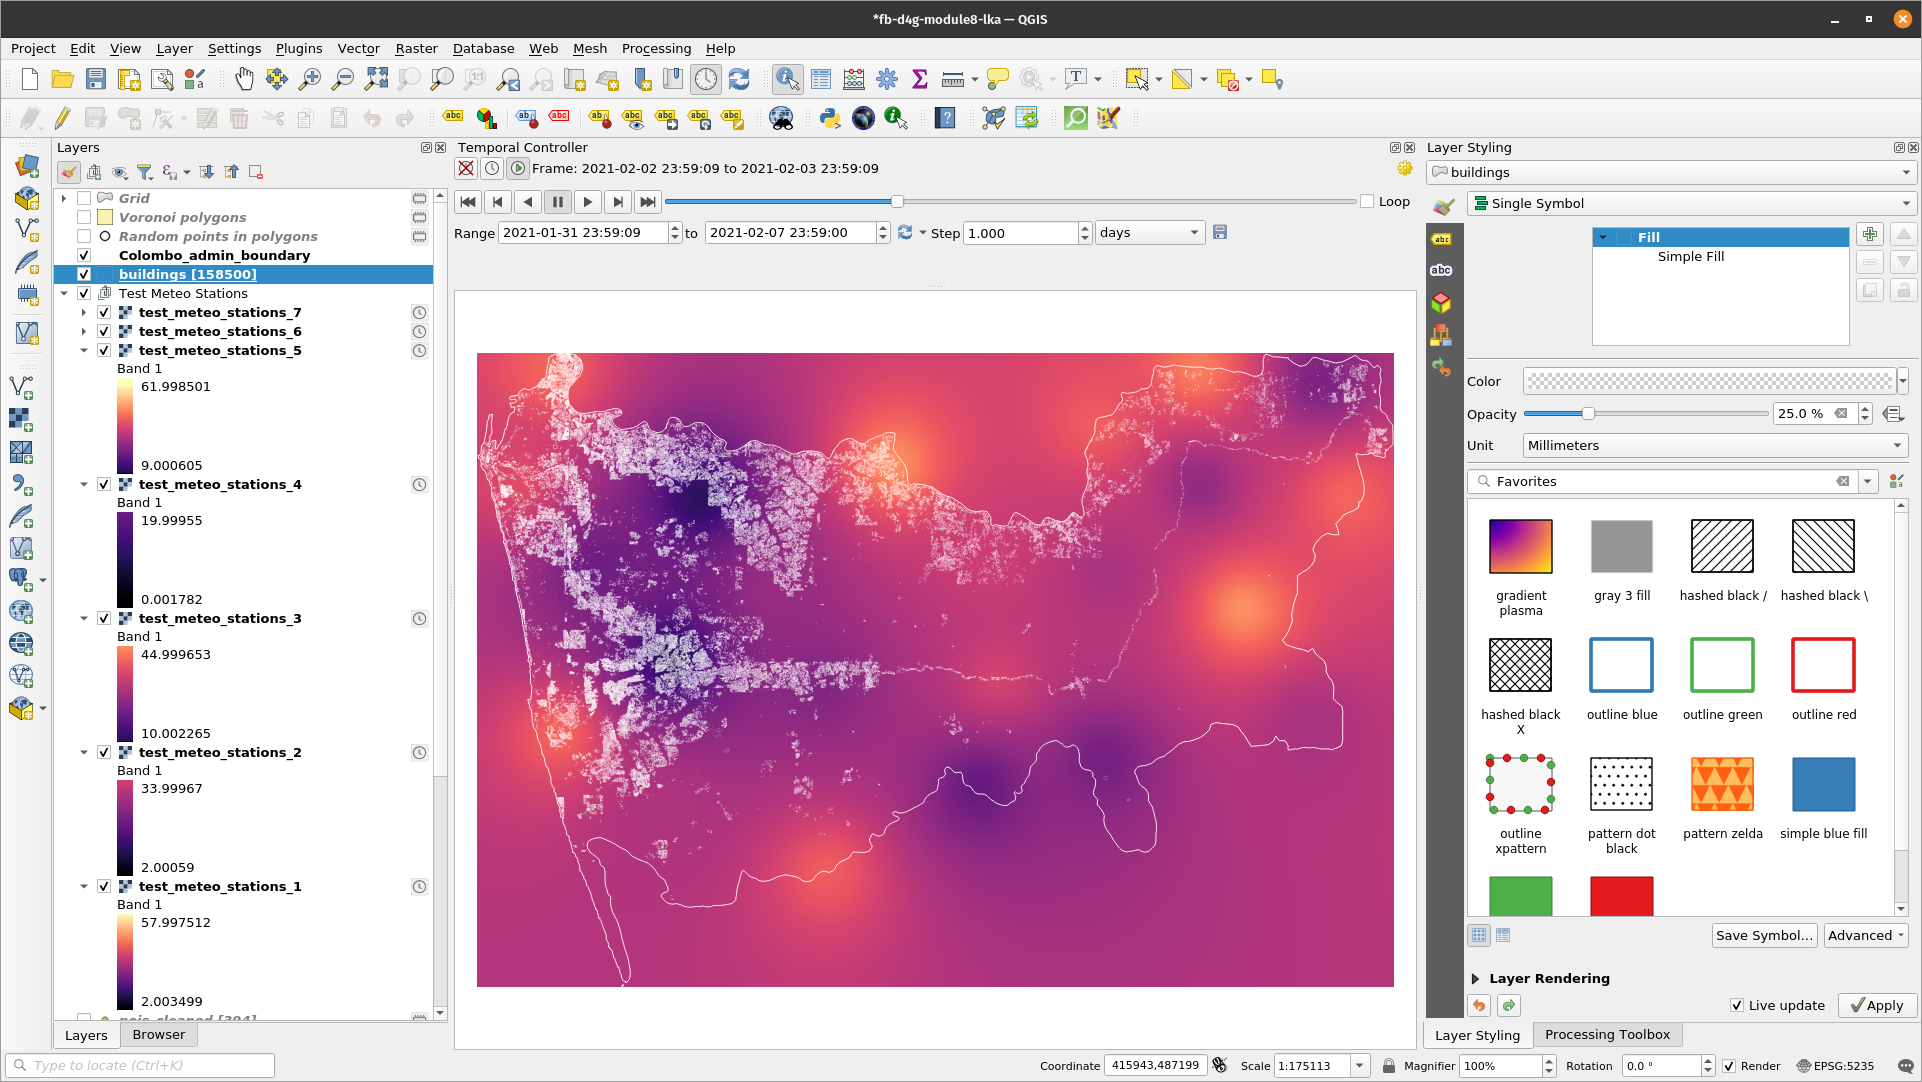The width and height of the screenshot is (1922, 1082).
Task: Rewind animation to the start
Action: (467, 202)
